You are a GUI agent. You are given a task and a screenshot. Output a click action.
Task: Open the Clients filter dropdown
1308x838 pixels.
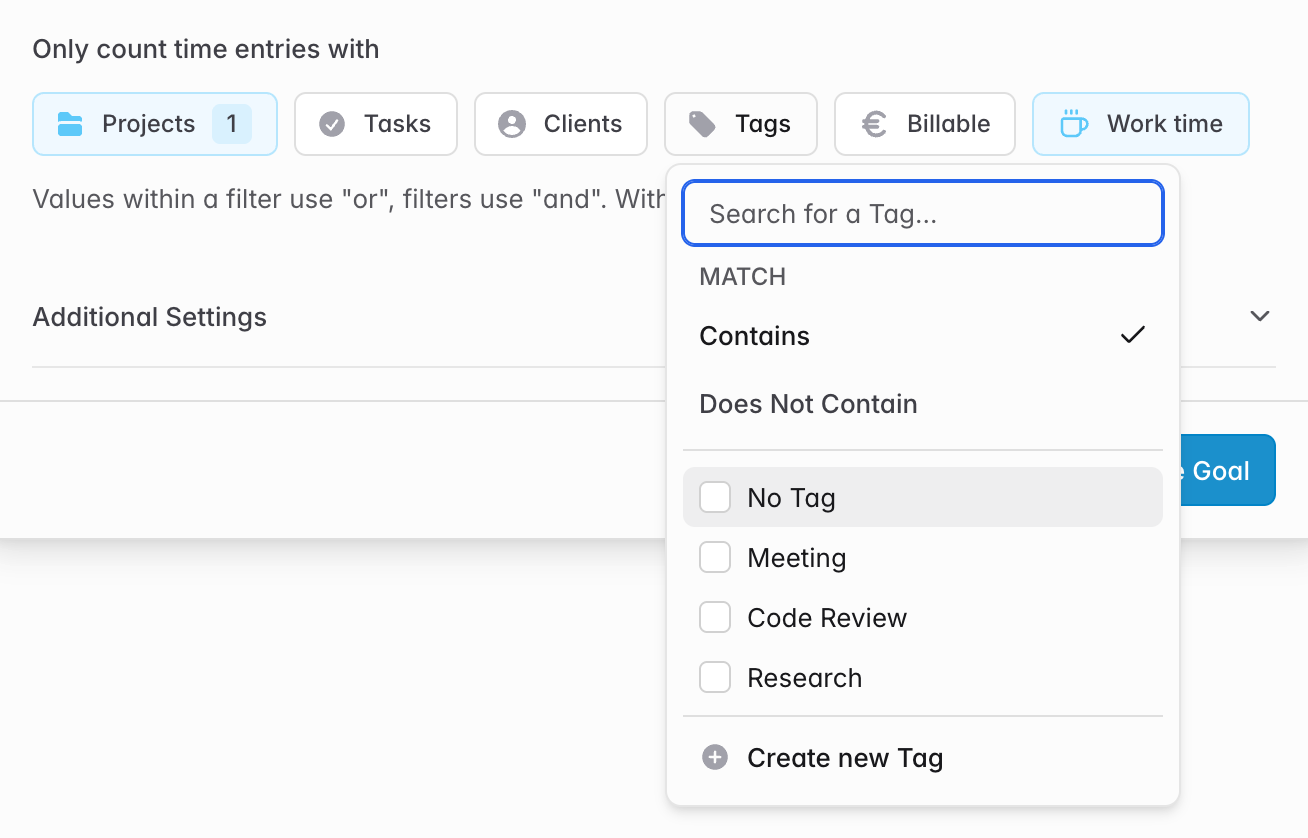(561, 124)
